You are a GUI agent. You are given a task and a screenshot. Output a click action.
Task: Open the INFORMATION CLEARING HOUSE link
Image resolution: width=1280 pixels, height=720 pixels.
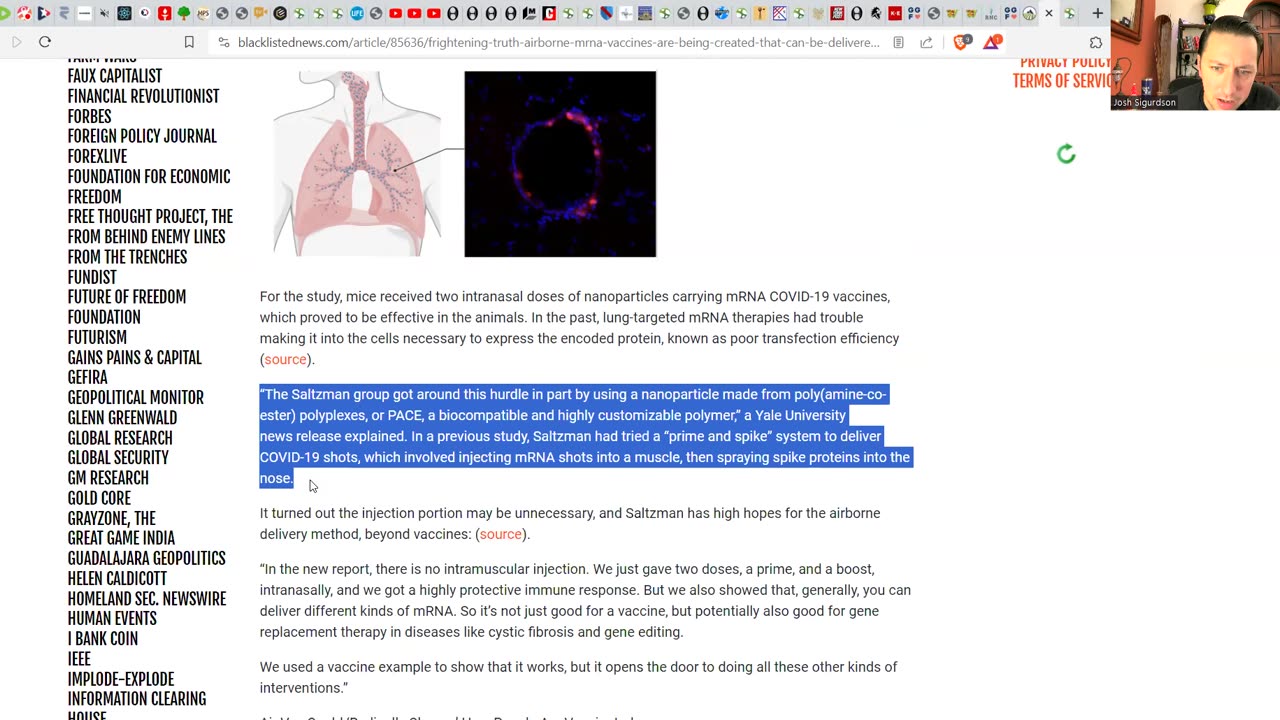click(136, 707)
